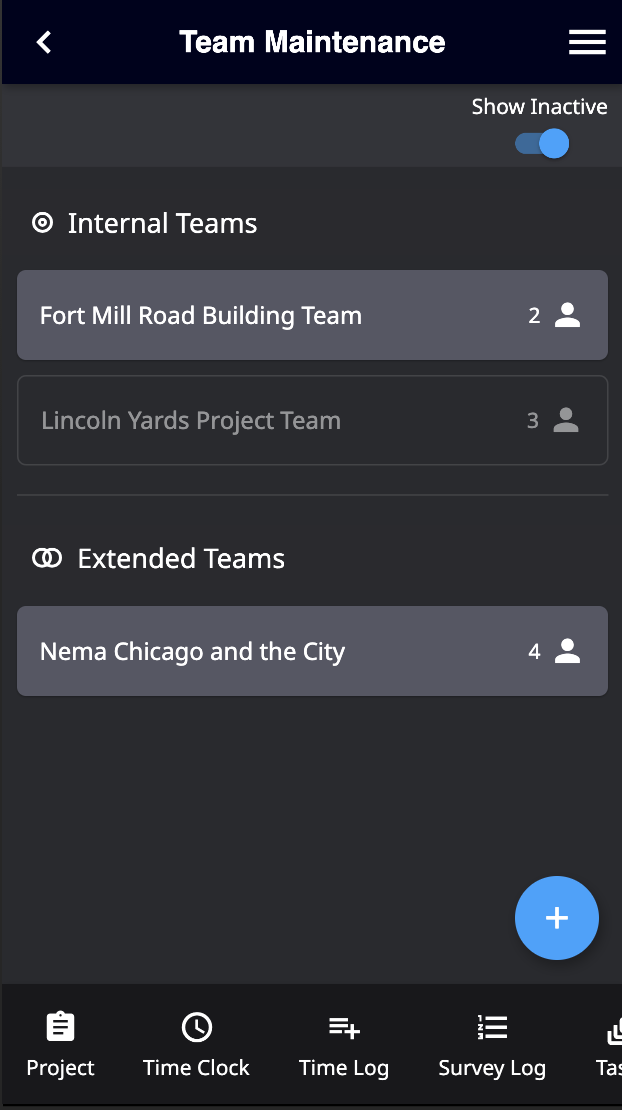The image size is (622, 1110).
Task: Click member icon on Fort Mill Road team
Action: 568,315
